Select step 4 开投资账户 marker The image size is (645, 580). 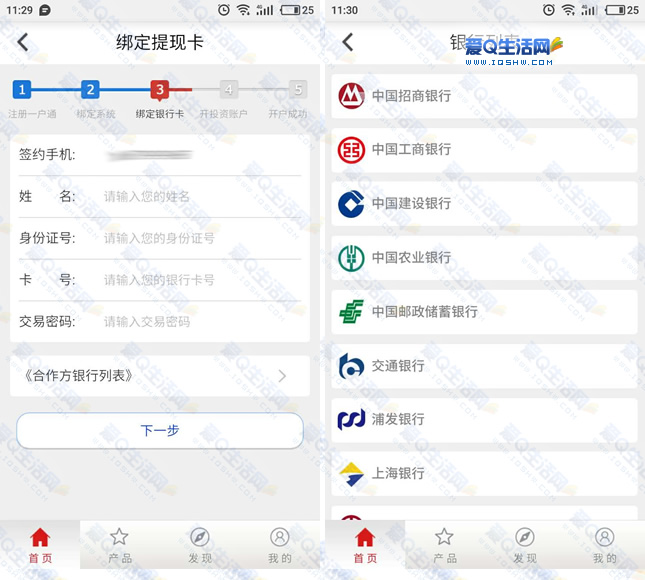(229, 89)
